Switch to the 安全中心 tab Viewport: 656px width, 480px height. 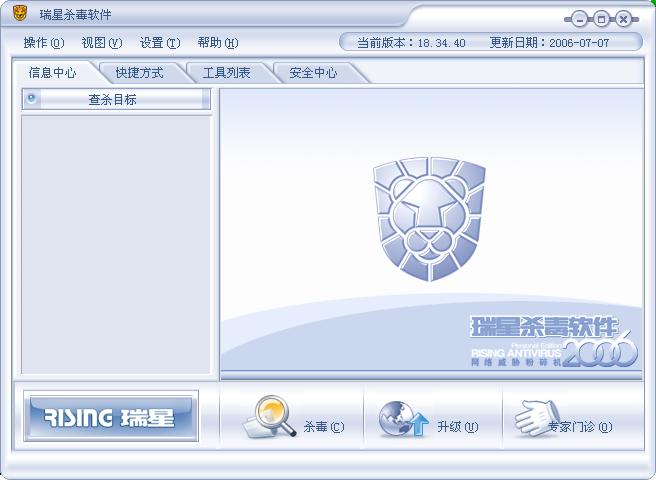coord(314,73)
